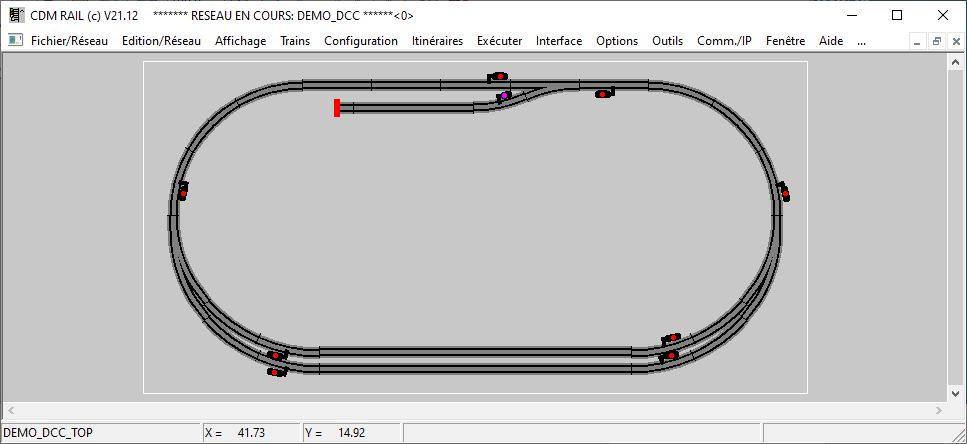Click the red signal on the right curve
Viewport: 967px width, 444px height.
pos(783,191)
